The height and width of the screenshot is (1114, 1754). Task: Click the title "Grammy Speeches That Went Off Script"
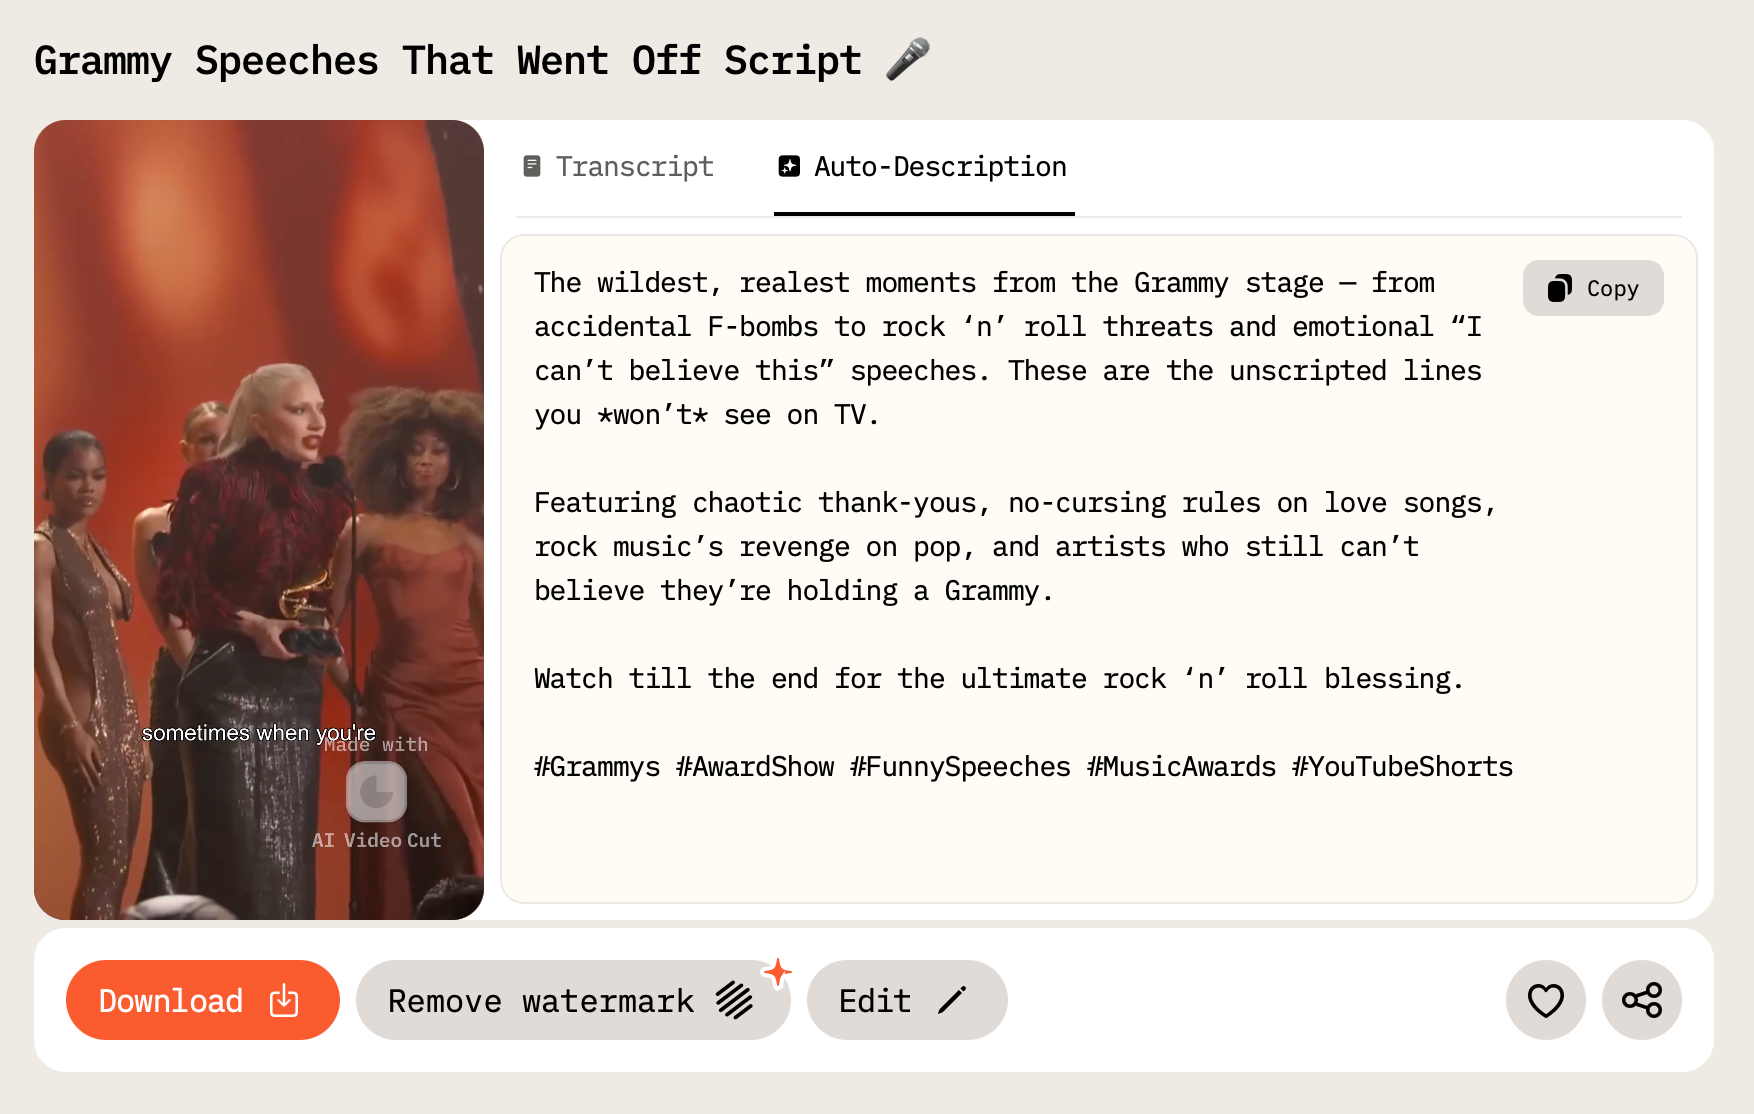pos(447,61)
